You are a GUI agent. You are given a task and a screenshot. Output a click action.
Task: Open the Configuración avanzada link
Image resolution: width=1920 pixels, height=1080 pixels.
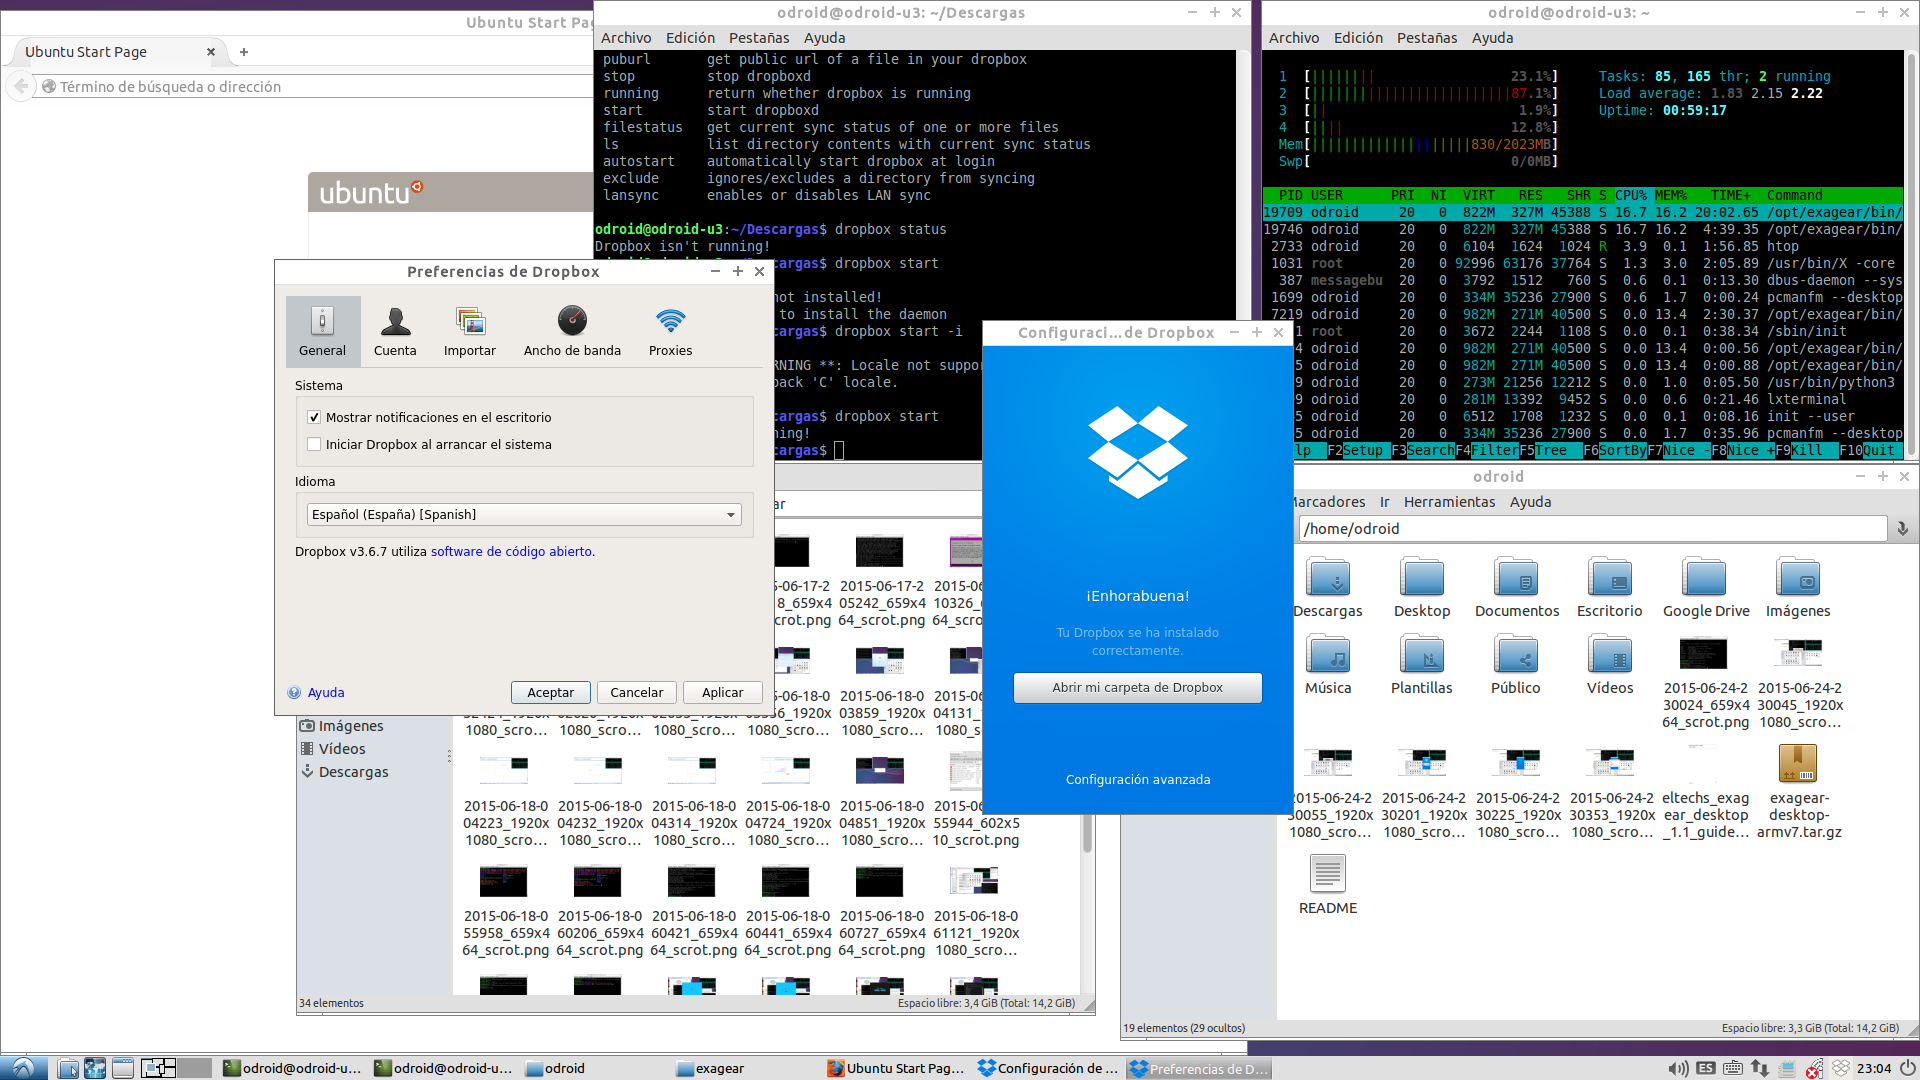pos(1137,779)
